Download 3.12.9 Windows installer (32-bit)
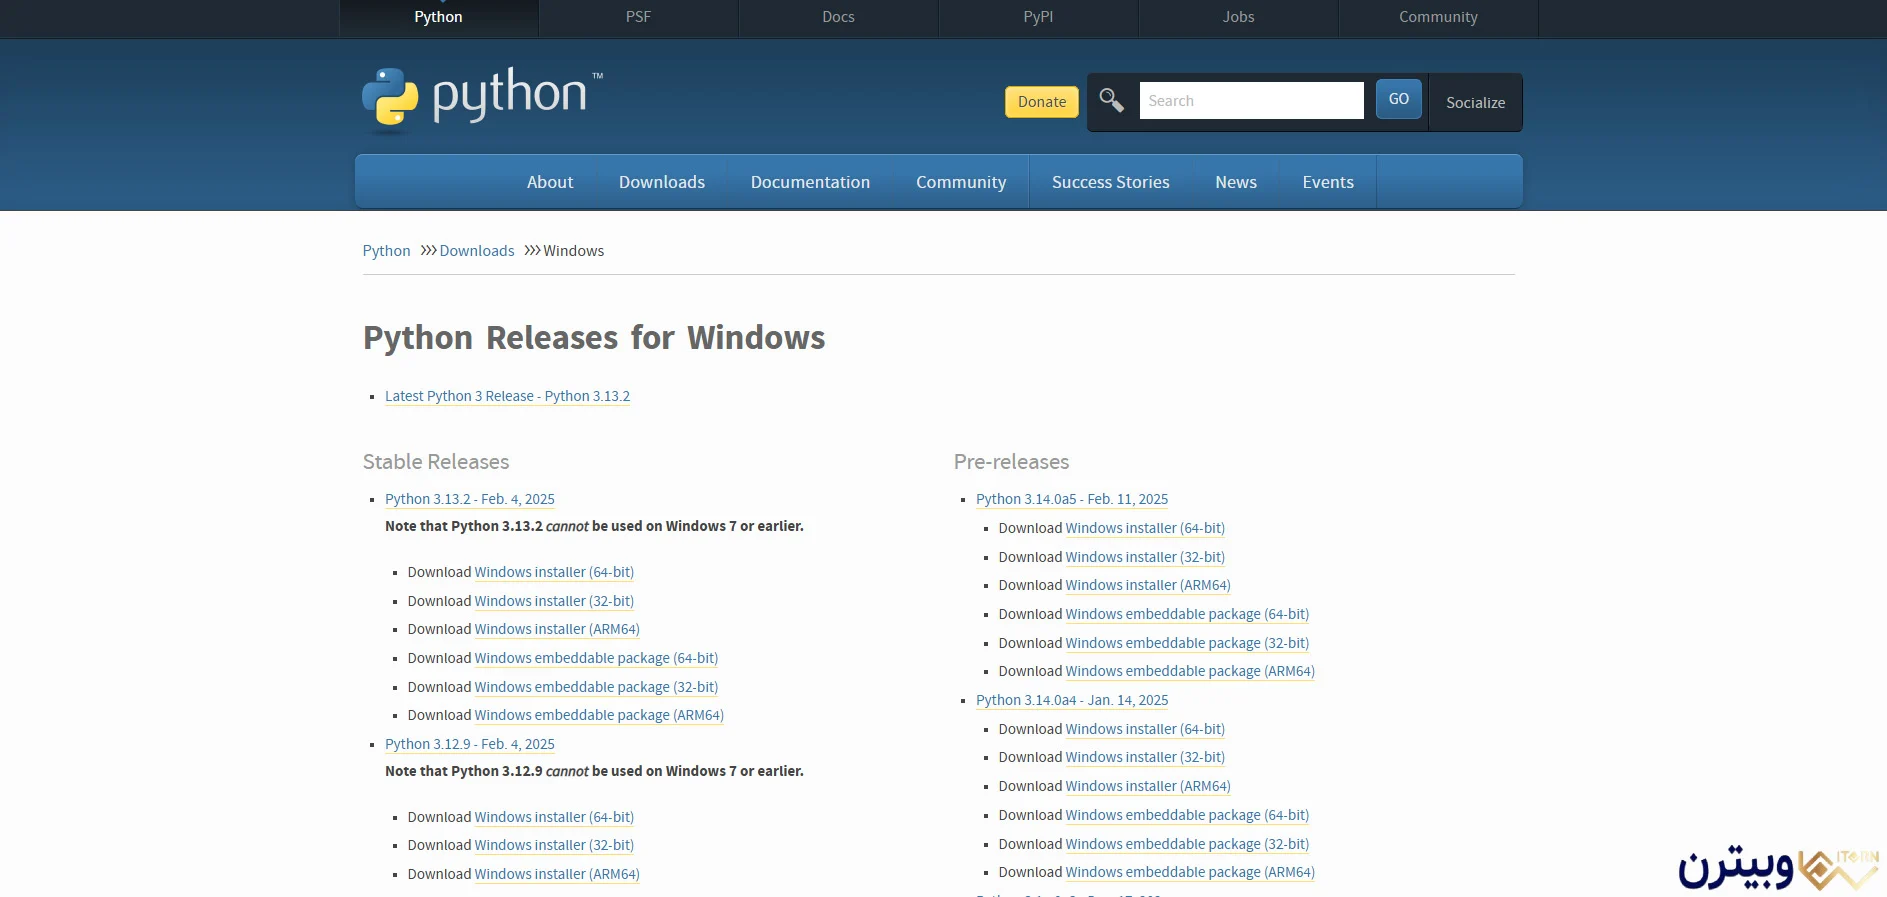The width and height of the screenshot is (1887, 897). click(554, 845)
